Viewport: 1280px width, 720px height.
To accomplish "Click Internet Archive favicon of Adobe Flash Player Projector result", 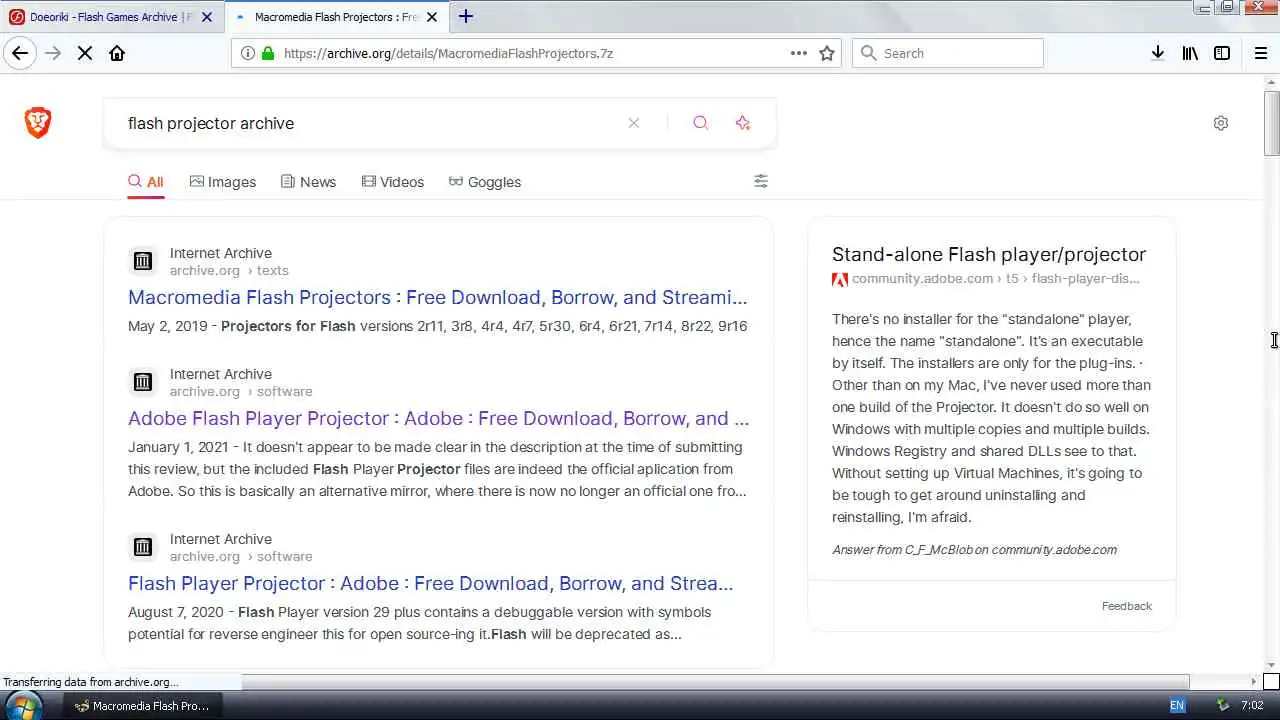I will pos(143,382).
